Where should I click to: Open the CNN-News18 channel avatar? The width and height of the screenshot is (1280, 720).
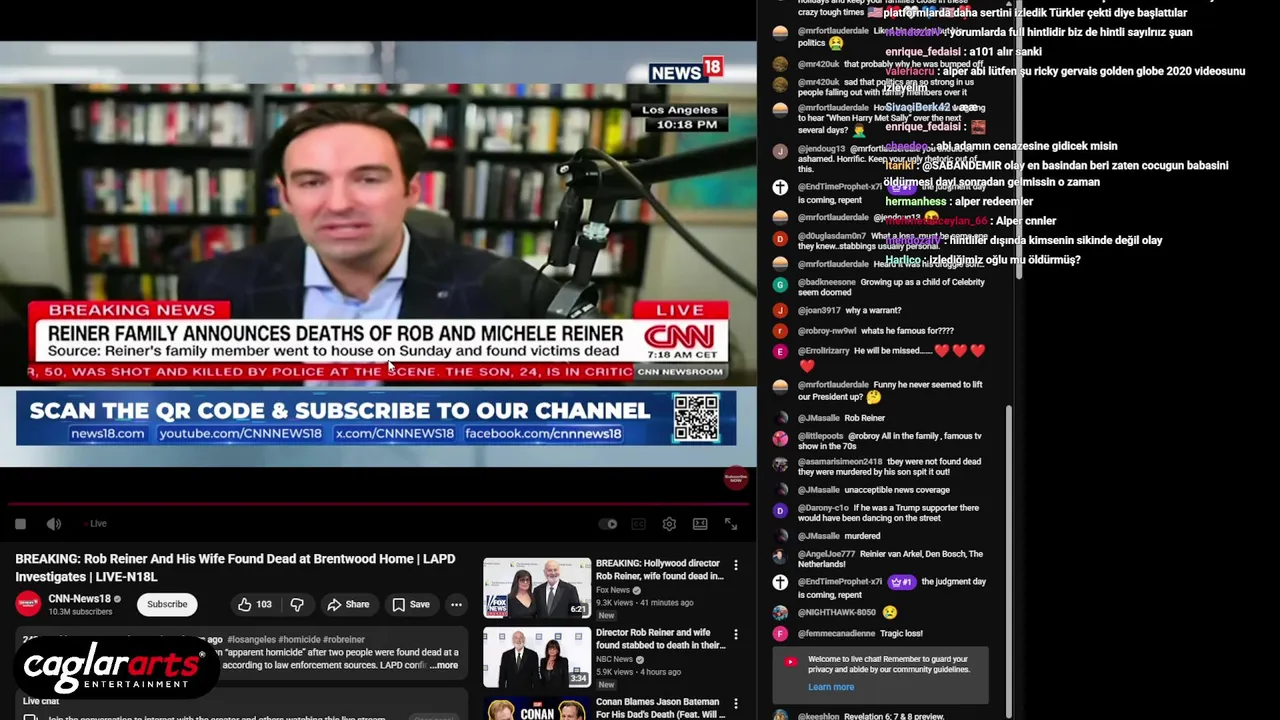pos(28,604)
